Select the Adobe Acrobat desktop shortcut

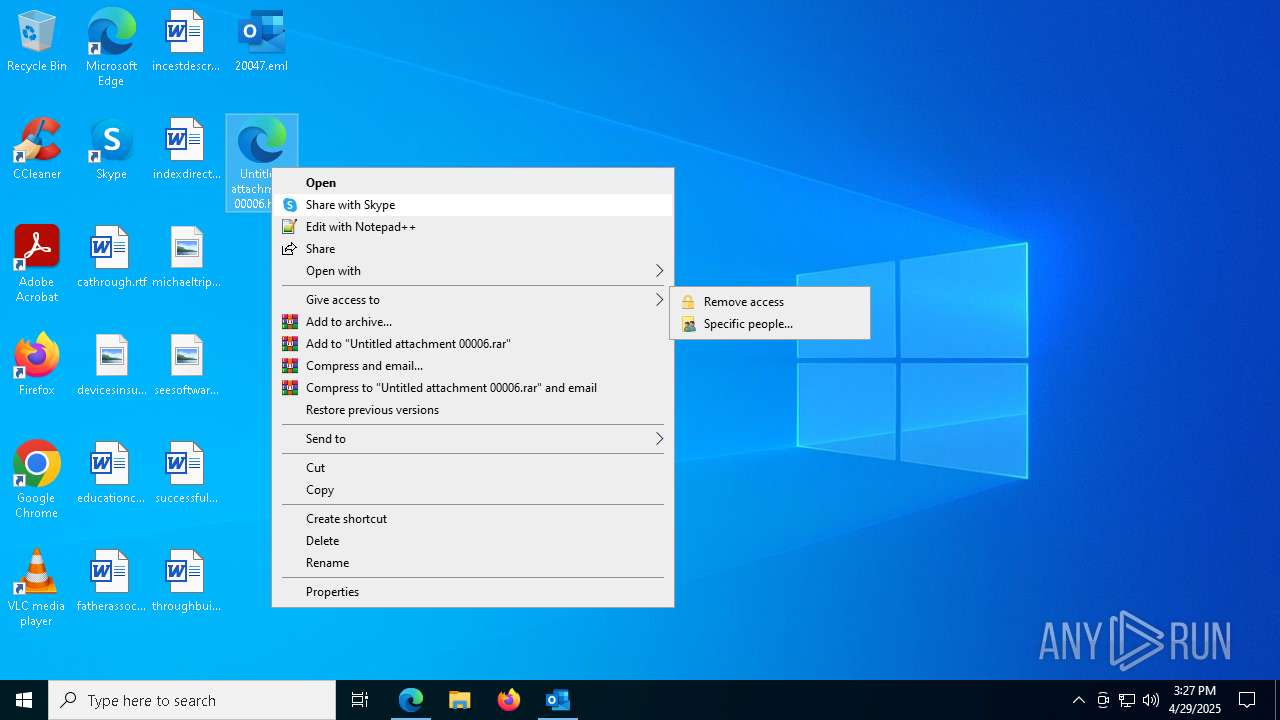tap(37, 264)
